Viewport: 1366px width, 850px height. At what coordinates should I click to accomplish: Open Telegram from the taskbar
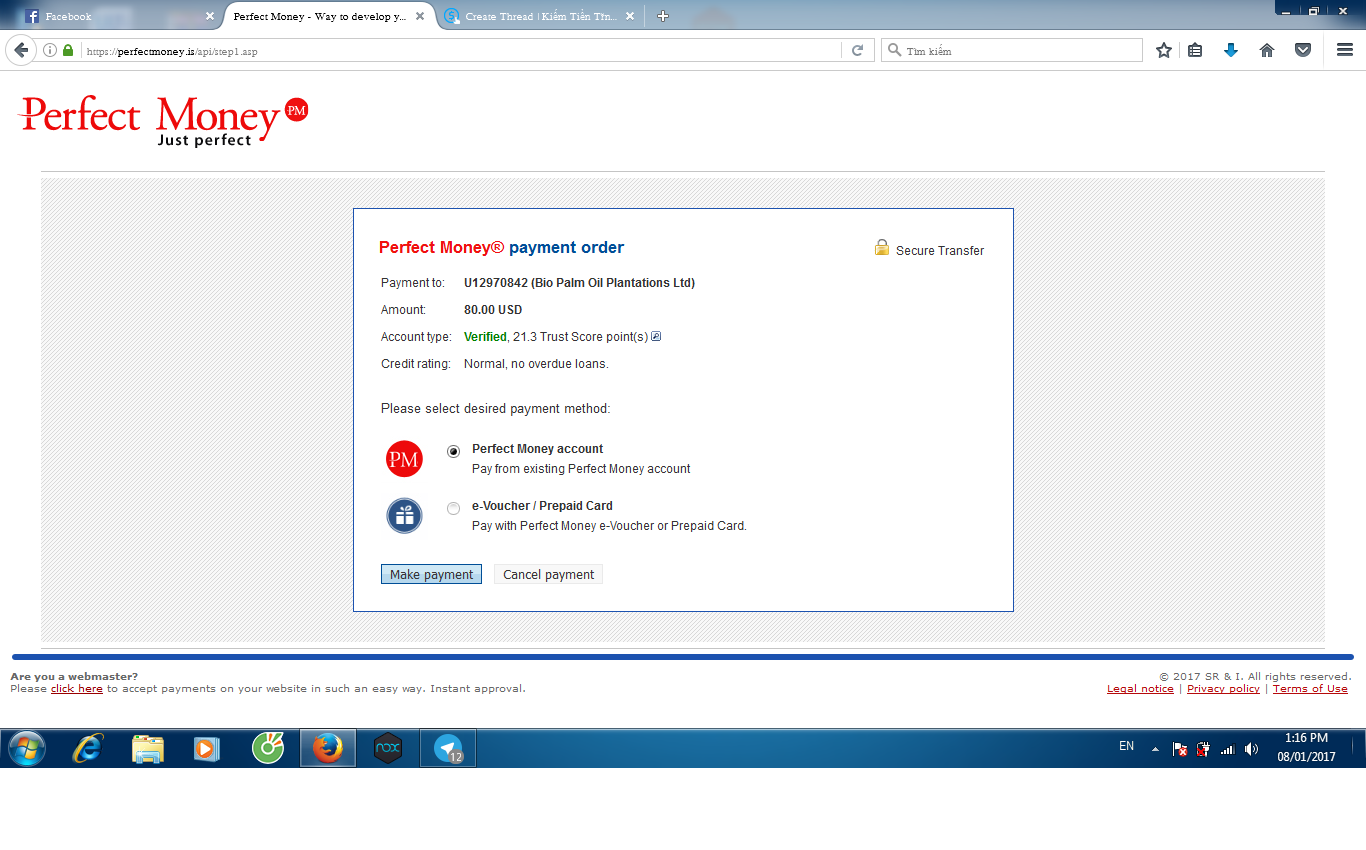tap(448, 748)
